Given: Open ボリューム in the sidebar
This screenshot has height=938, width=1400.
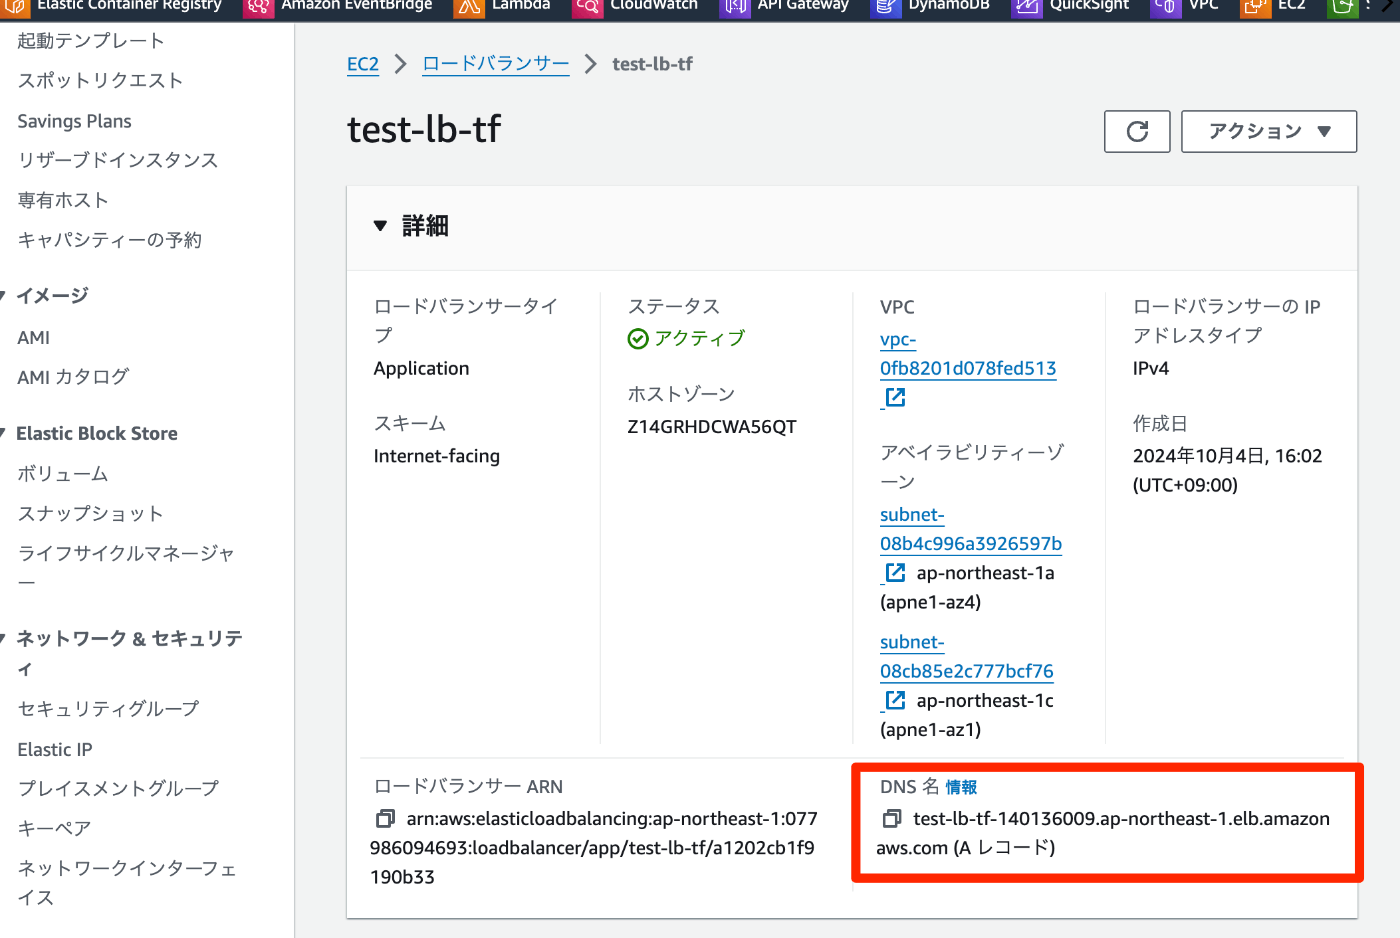Looking at the screenshot, I should click(x=63, y=474).
